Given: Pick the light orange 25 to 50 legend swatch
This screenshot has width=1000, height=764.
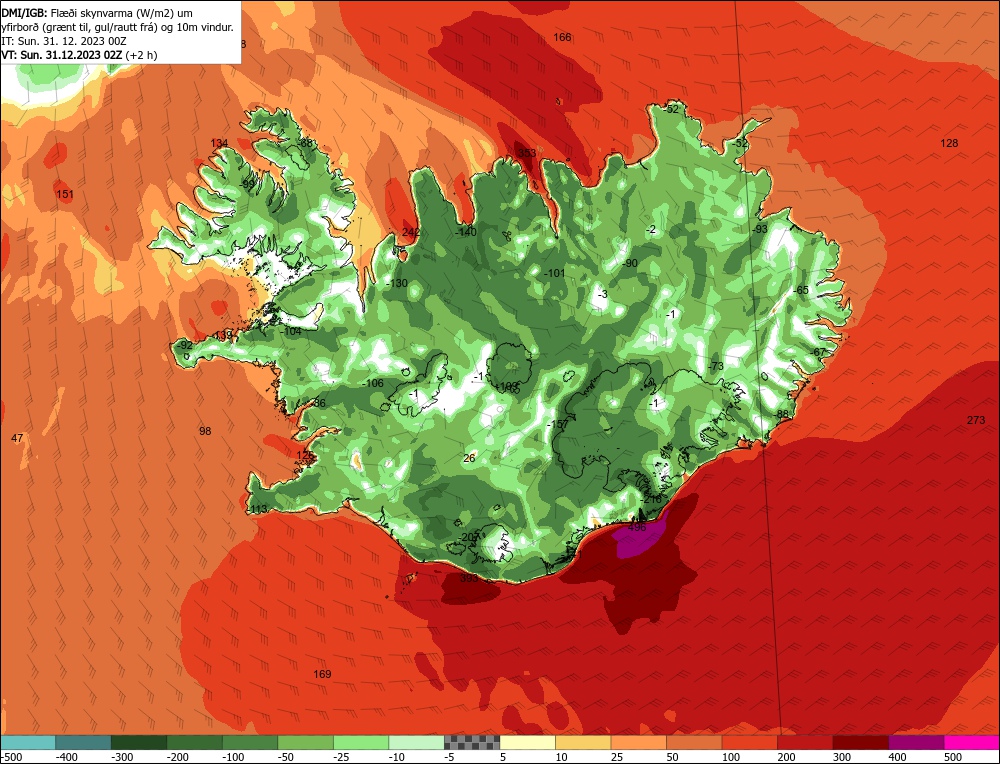Looking at the screenshot, I should point(638,742).
